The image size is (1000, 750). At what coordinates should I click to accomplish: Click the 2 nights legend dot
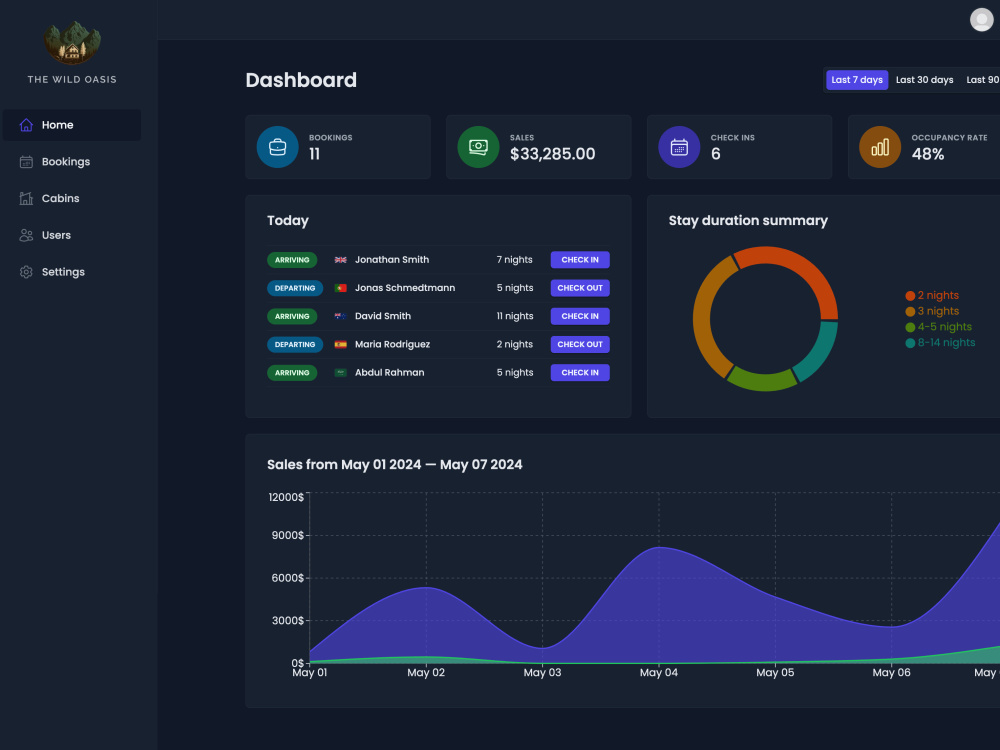point(910,296)
